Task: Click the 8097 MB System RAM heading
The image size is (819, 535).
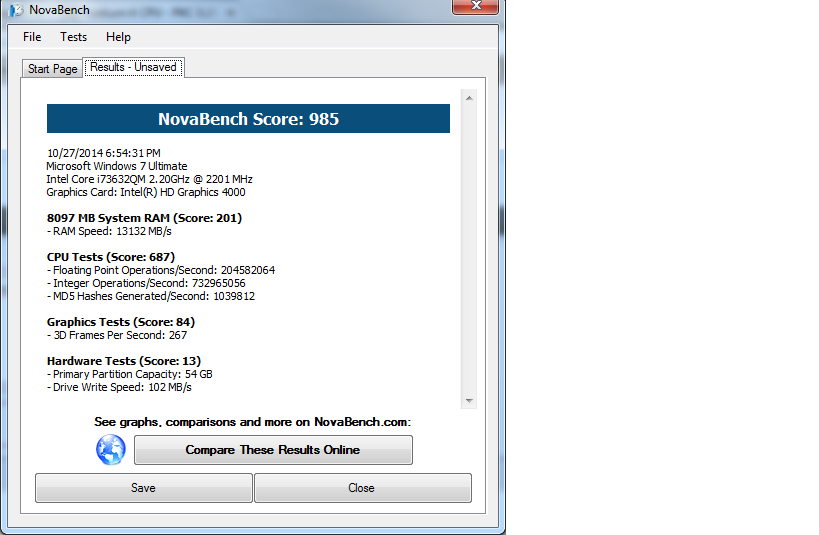Action: (144, 218)
